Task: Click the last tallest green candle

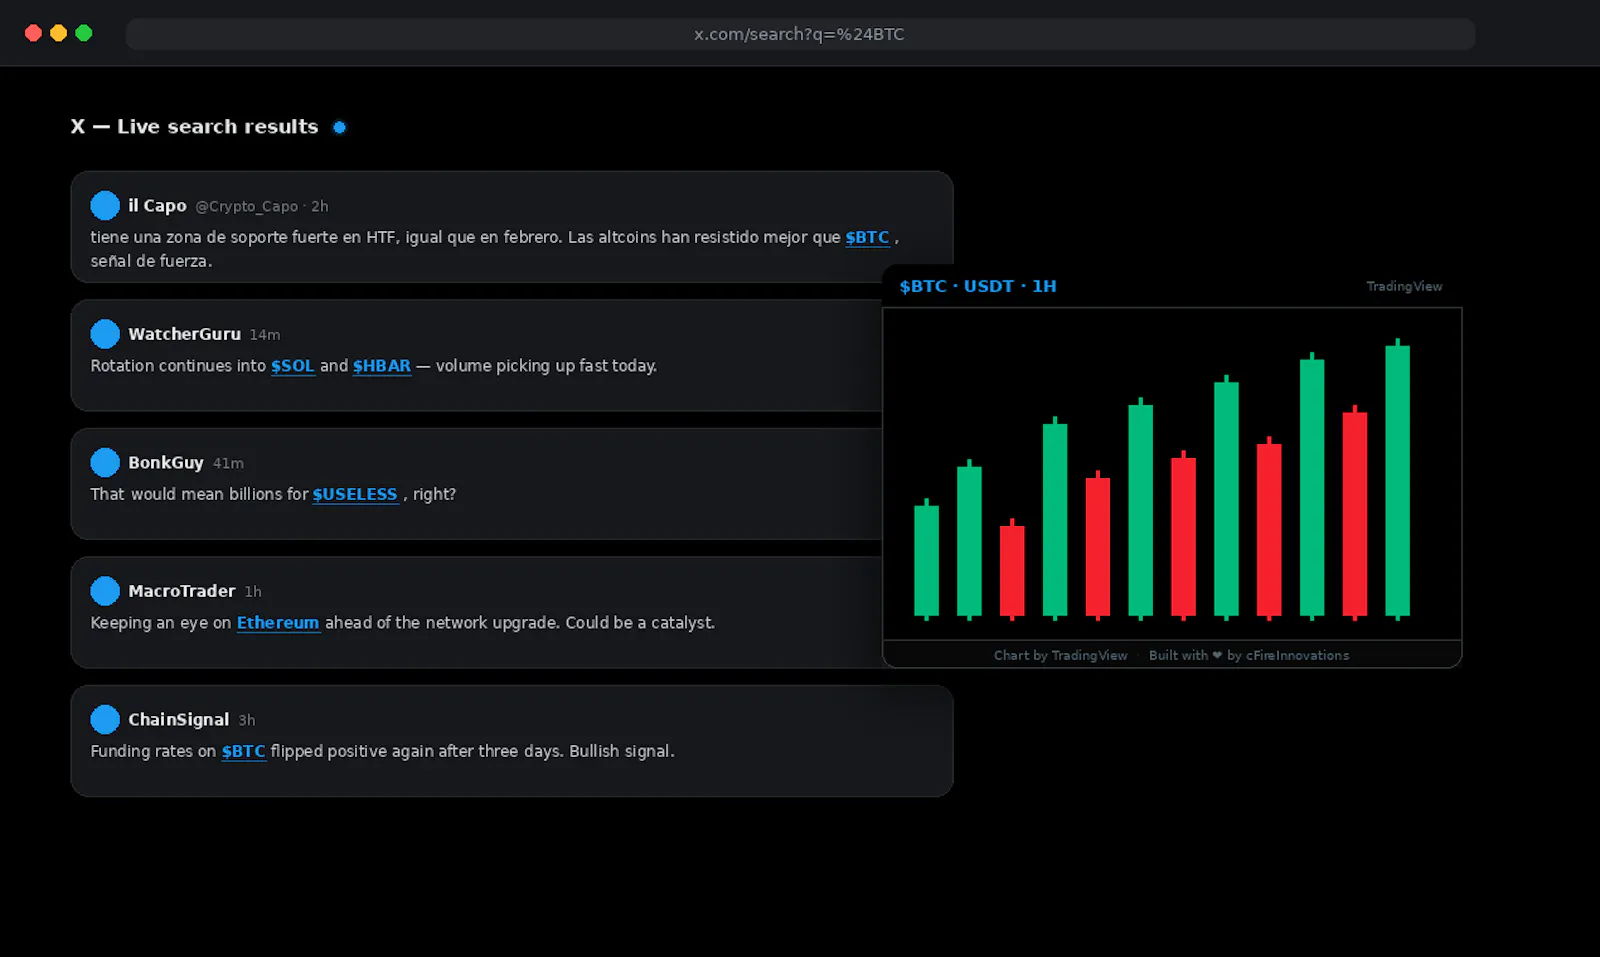Action: [1397, 480]
